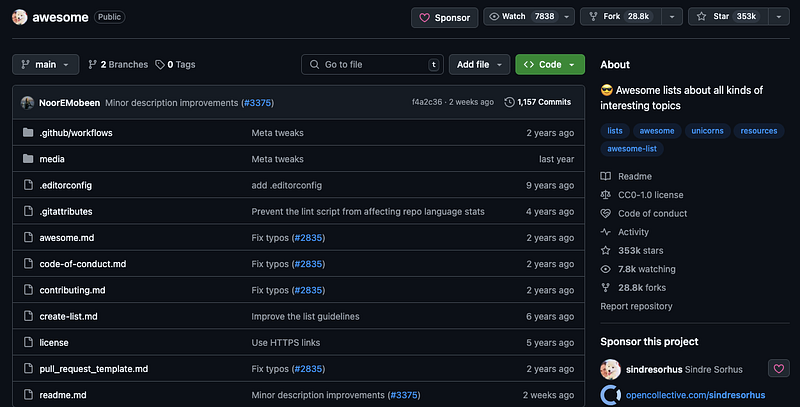Click the scales icon beside CC0-1.0 license
The width and height of the screenshot is (800, 407).
coord(606,194)
